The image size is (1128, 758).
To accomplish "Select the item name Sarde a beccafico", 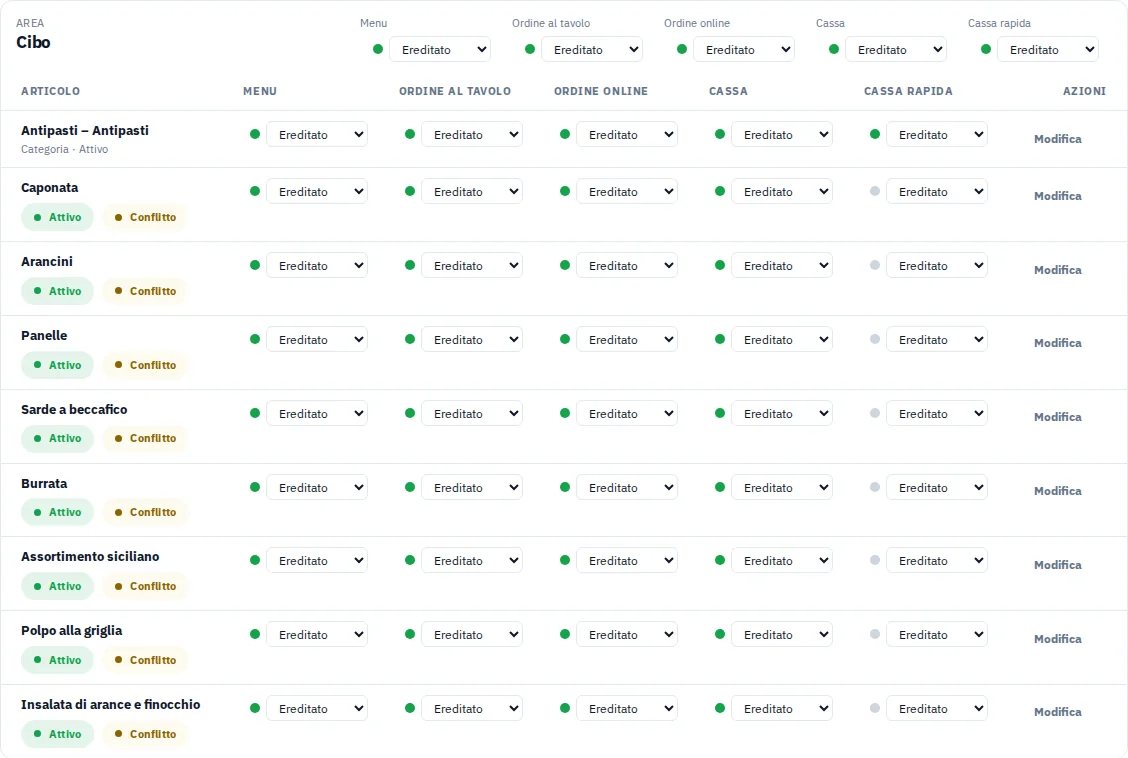I will click(x=74, y=410).
